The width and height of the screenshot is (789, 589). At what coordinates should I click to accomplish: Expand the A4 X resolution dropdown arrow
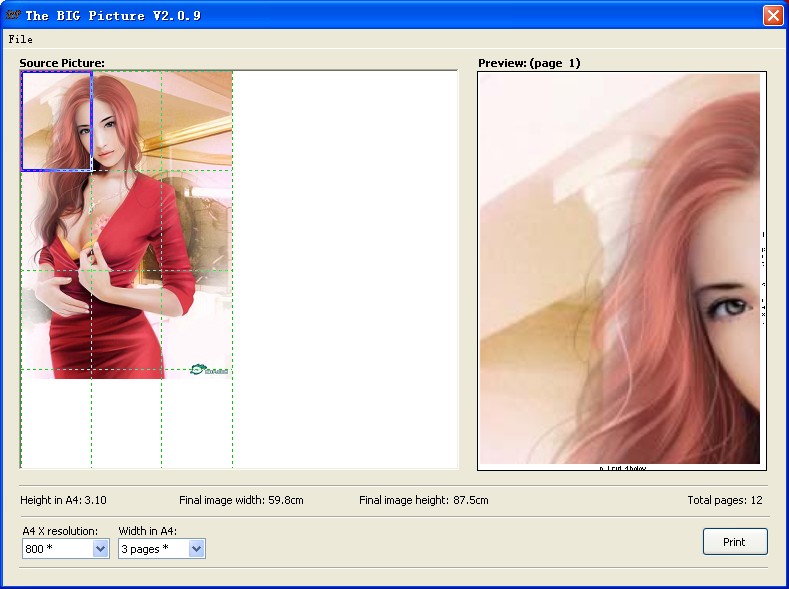tap(101, 549)
